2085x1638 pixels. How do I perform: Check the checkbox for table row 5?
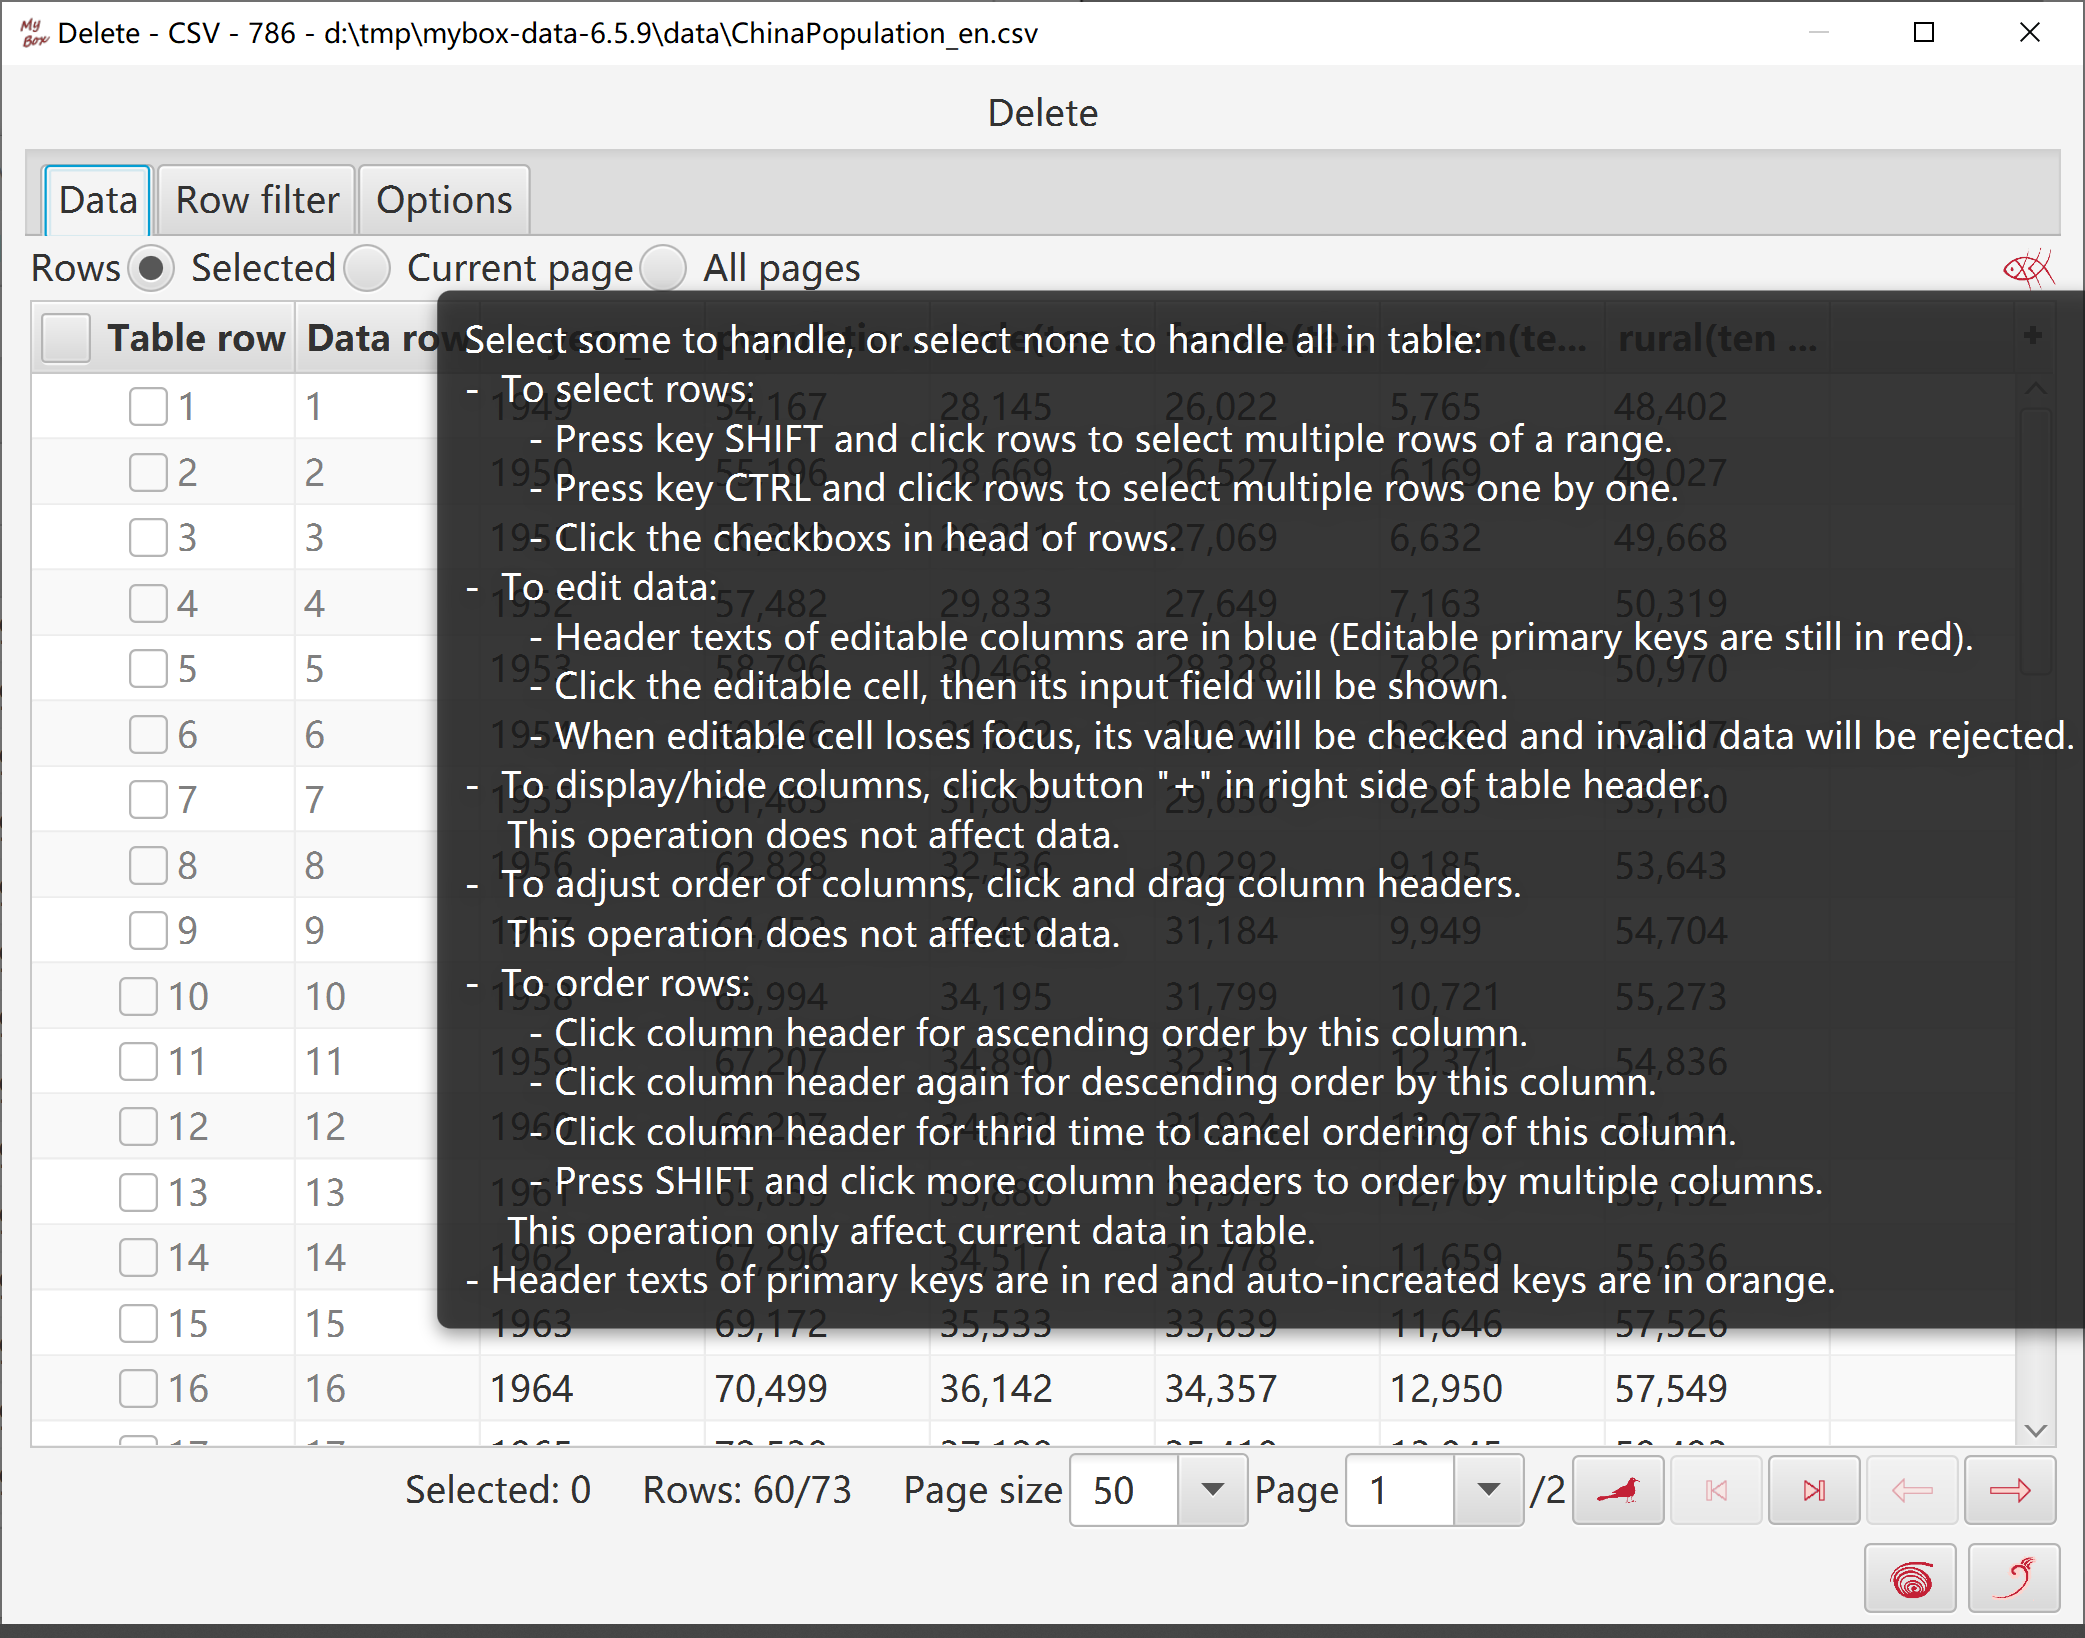(148, 669)
